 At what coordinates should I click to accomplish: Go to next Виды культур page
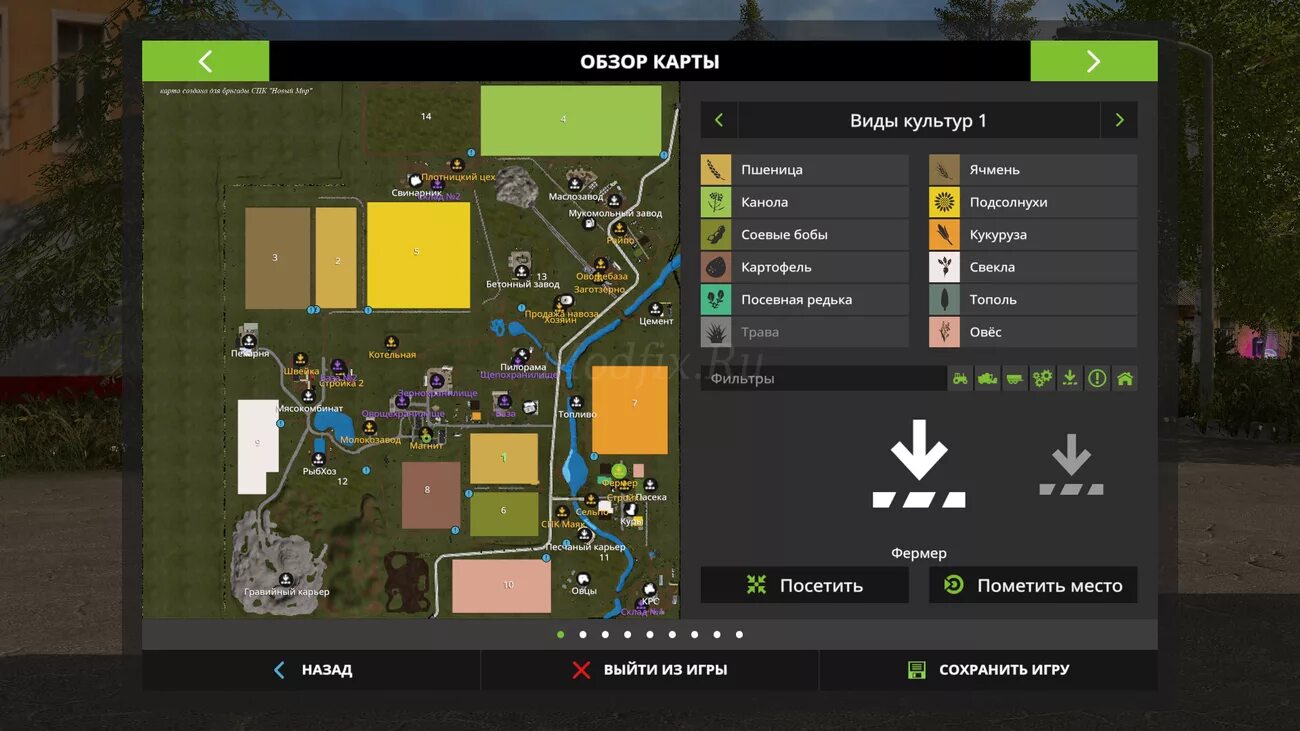click(x=1119, y=120)
